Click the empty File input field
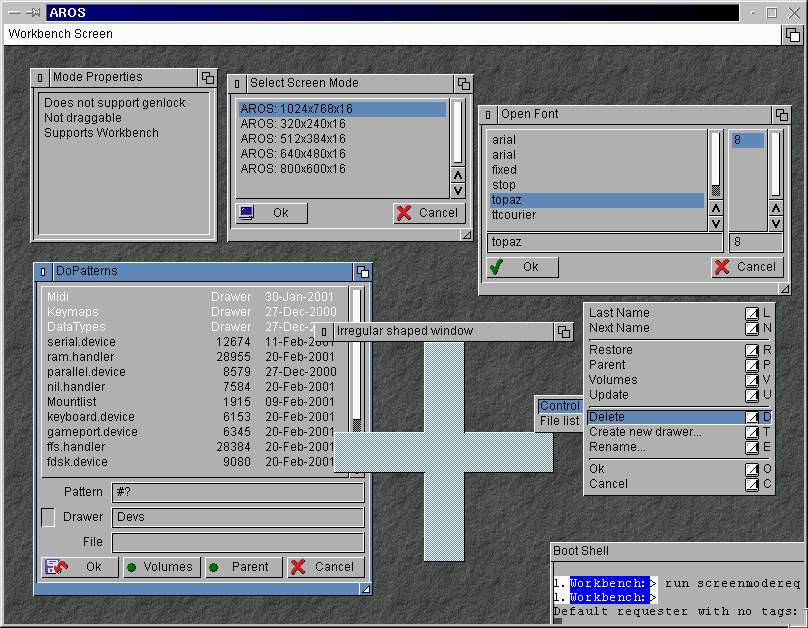This screenshot has height=628, width=808. pos(238,542)
